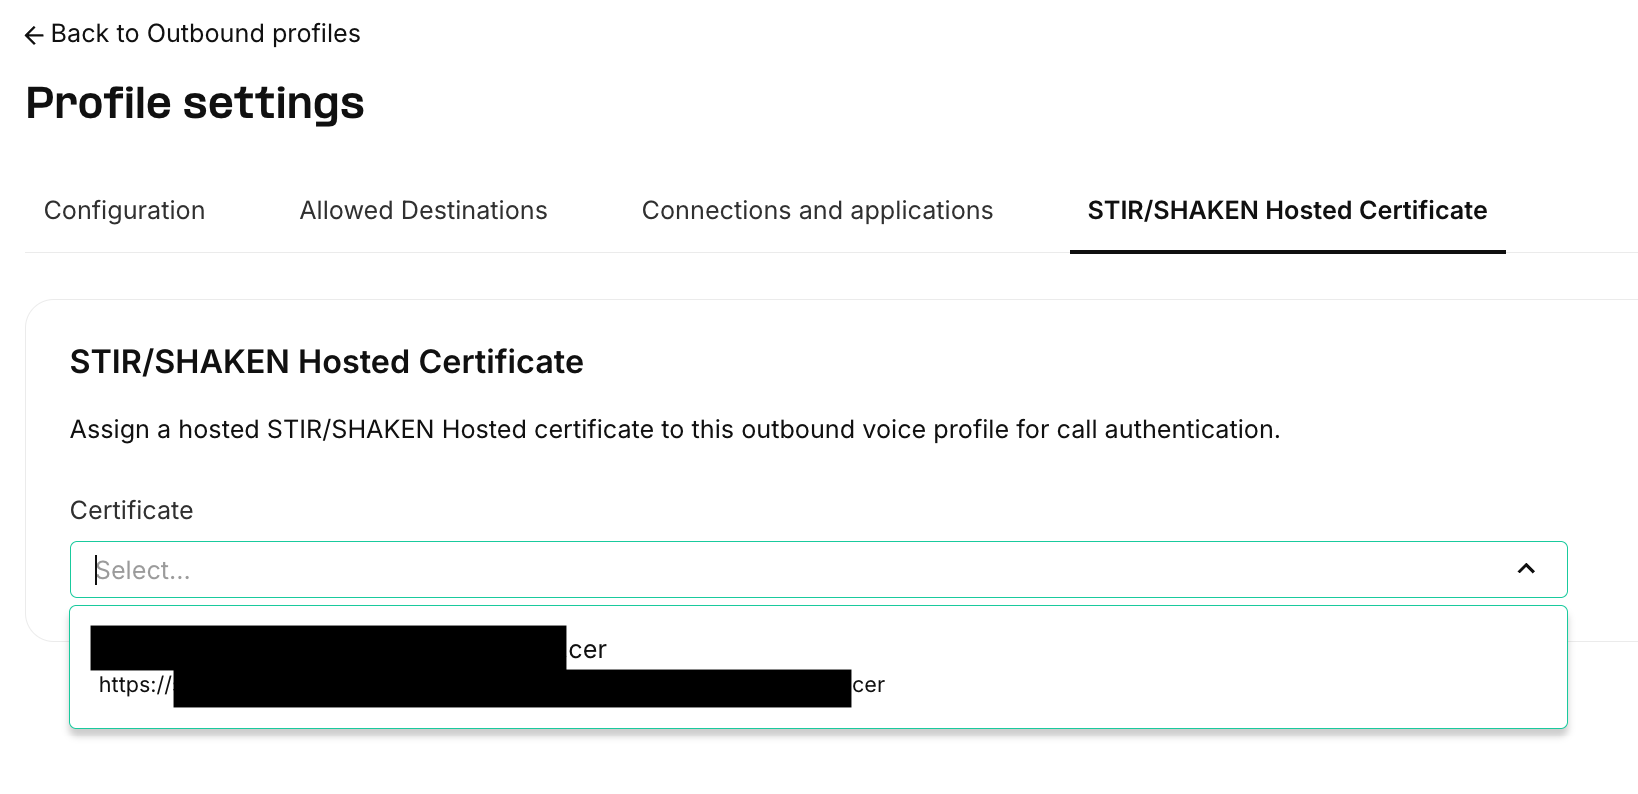Open the Configuration tab
The width and height of the screenshot is (1638, 794).
tap(125, 210)
